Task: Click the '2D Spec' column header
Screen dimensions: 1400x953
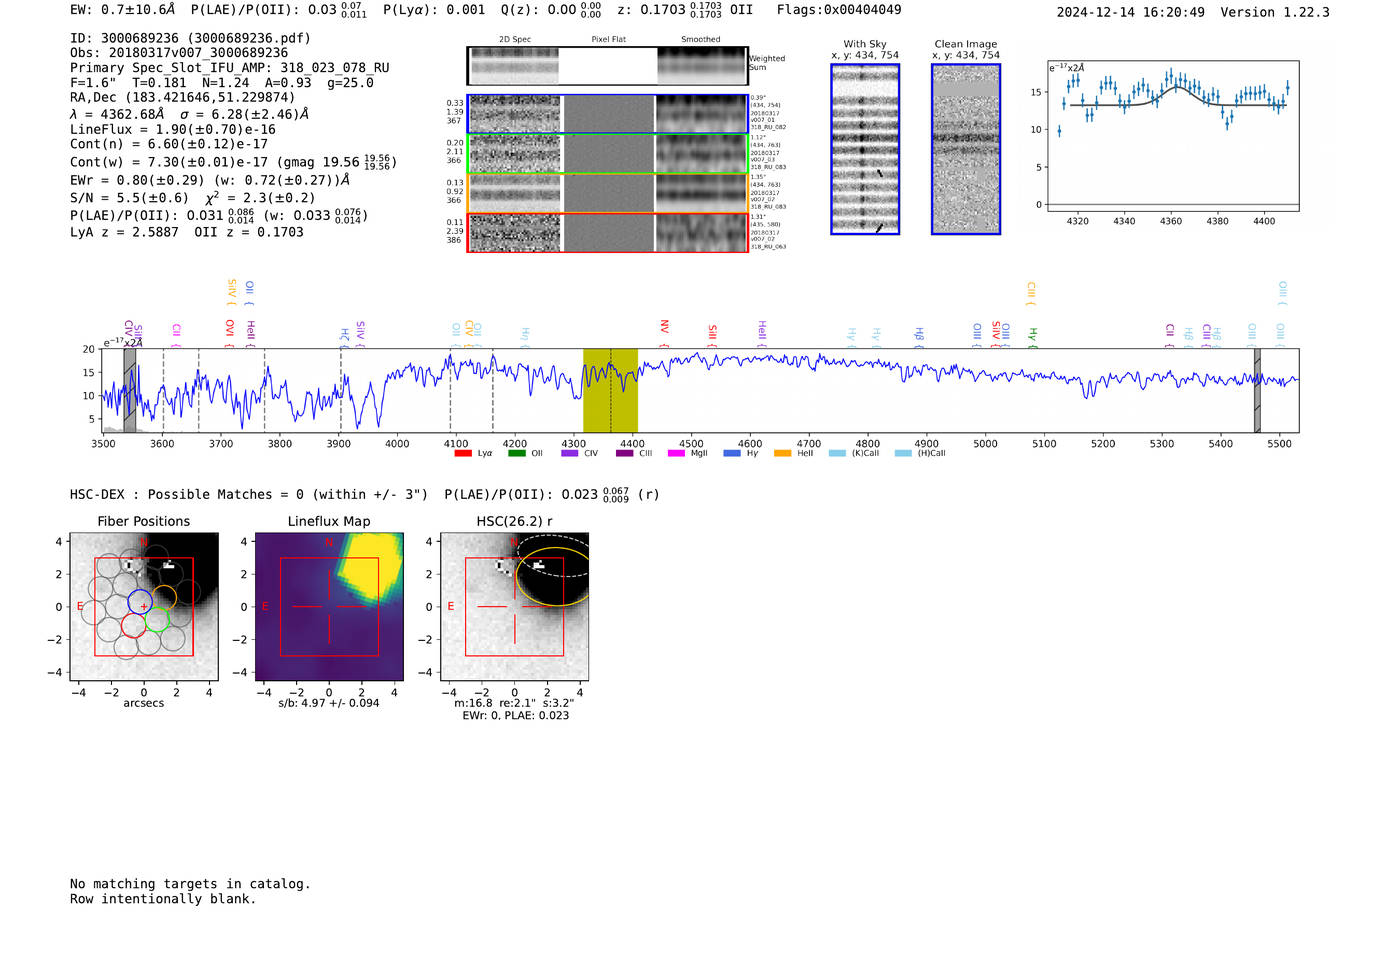Action: tap(515, 40)
